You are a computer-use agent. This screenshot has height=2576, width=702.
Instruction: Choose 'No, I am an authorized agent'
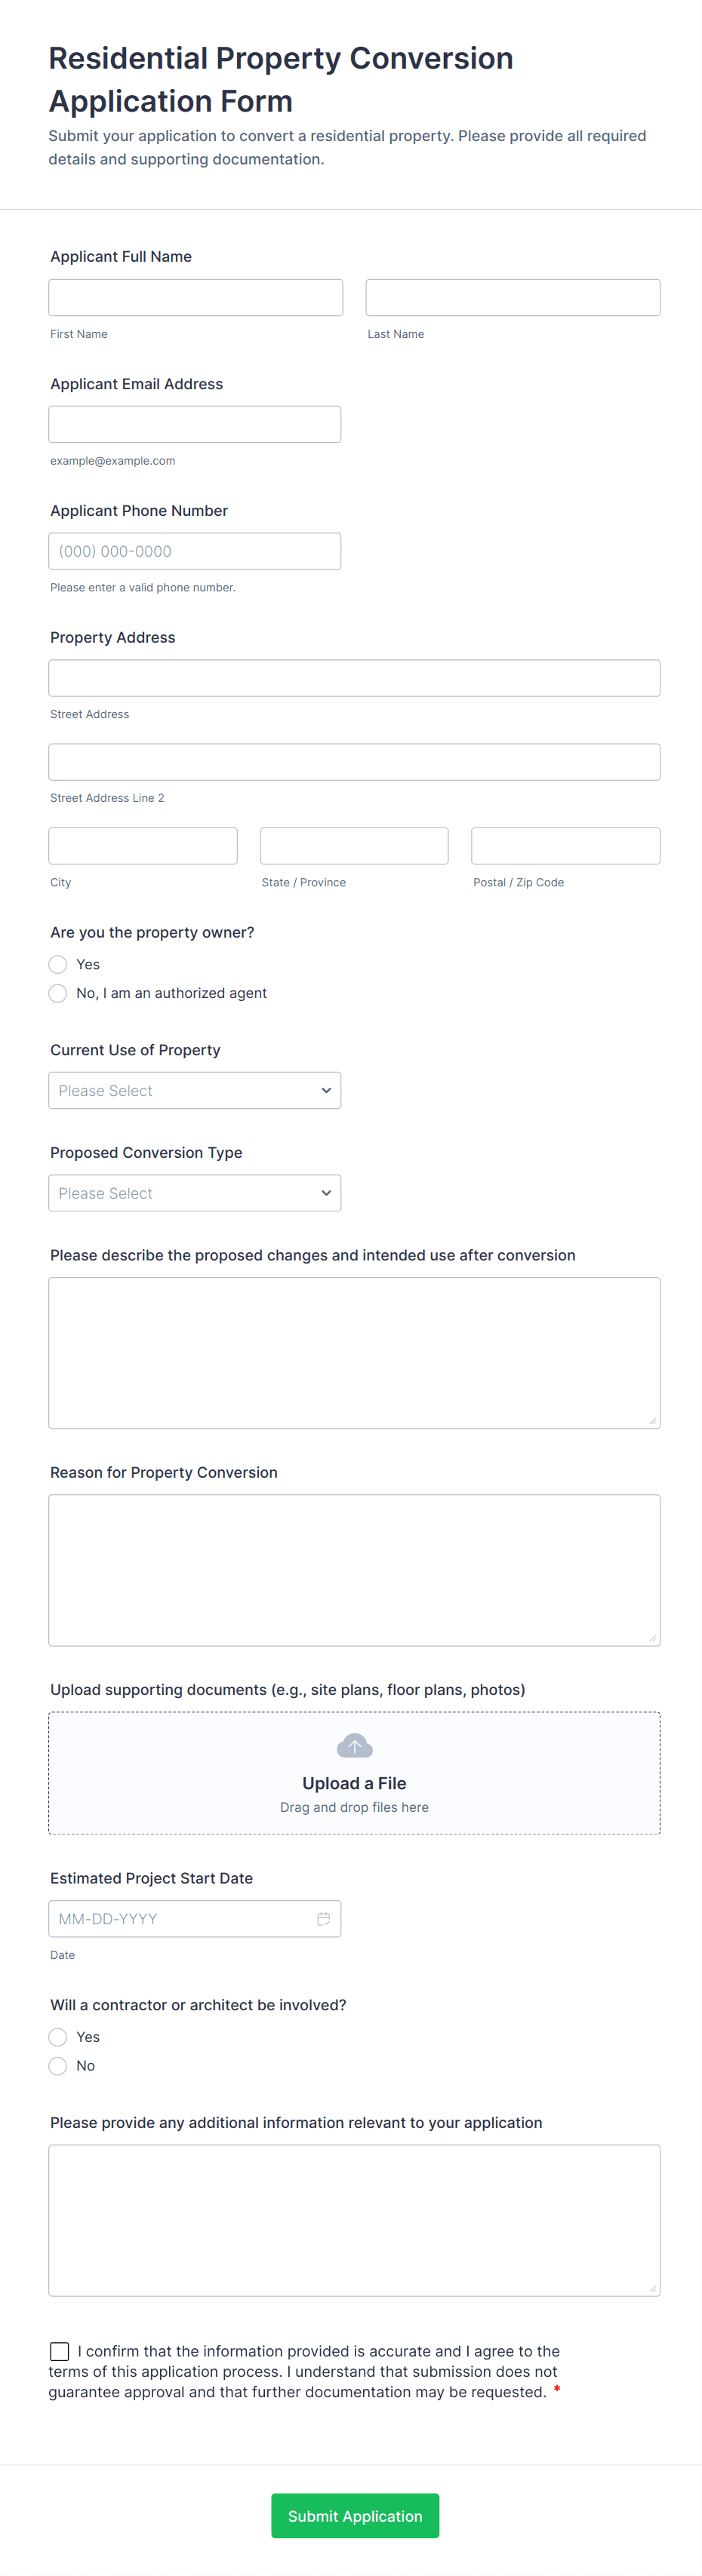tap(58, 993)
